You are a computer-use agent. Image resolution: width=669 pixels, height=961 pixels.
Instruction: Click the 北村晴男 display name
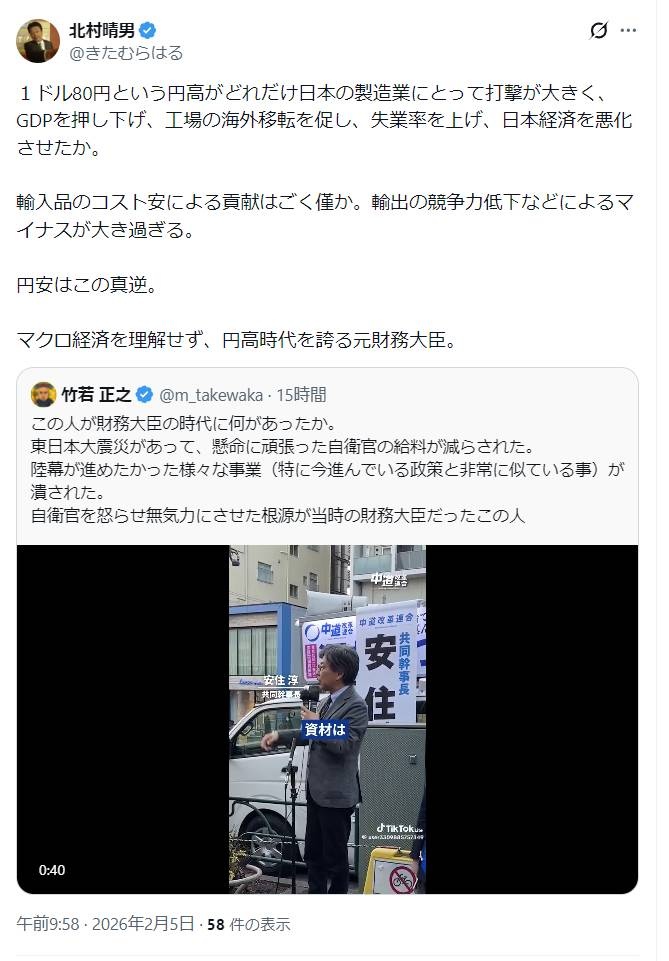(x=102, y=30)
